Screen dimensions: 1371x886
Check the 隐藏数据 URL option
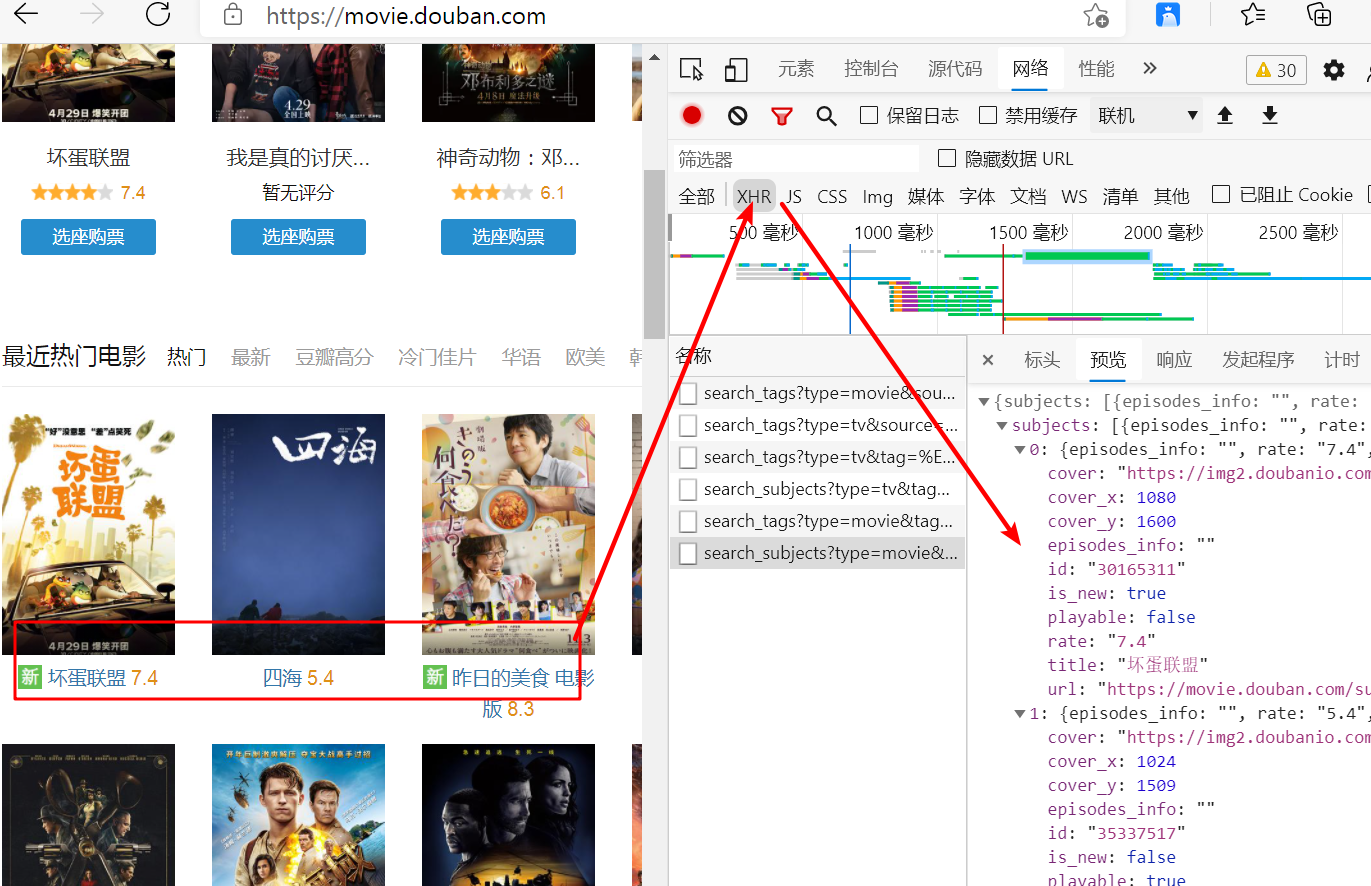click(x=947, y=158)
